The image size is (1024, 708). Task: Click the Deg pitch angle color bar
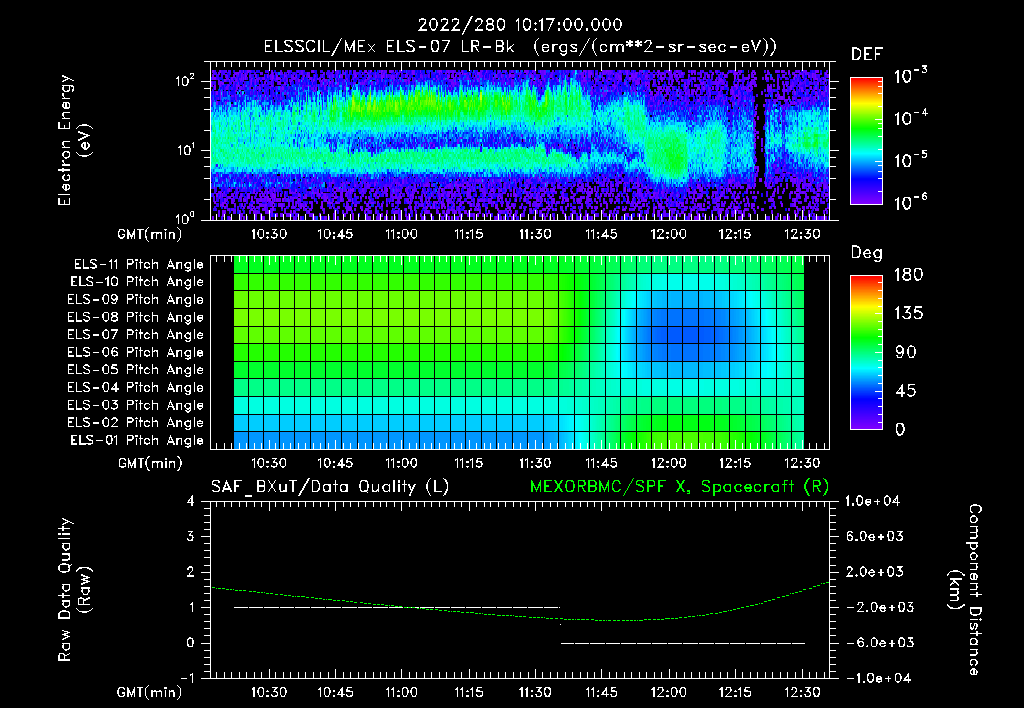click(867, 353)
